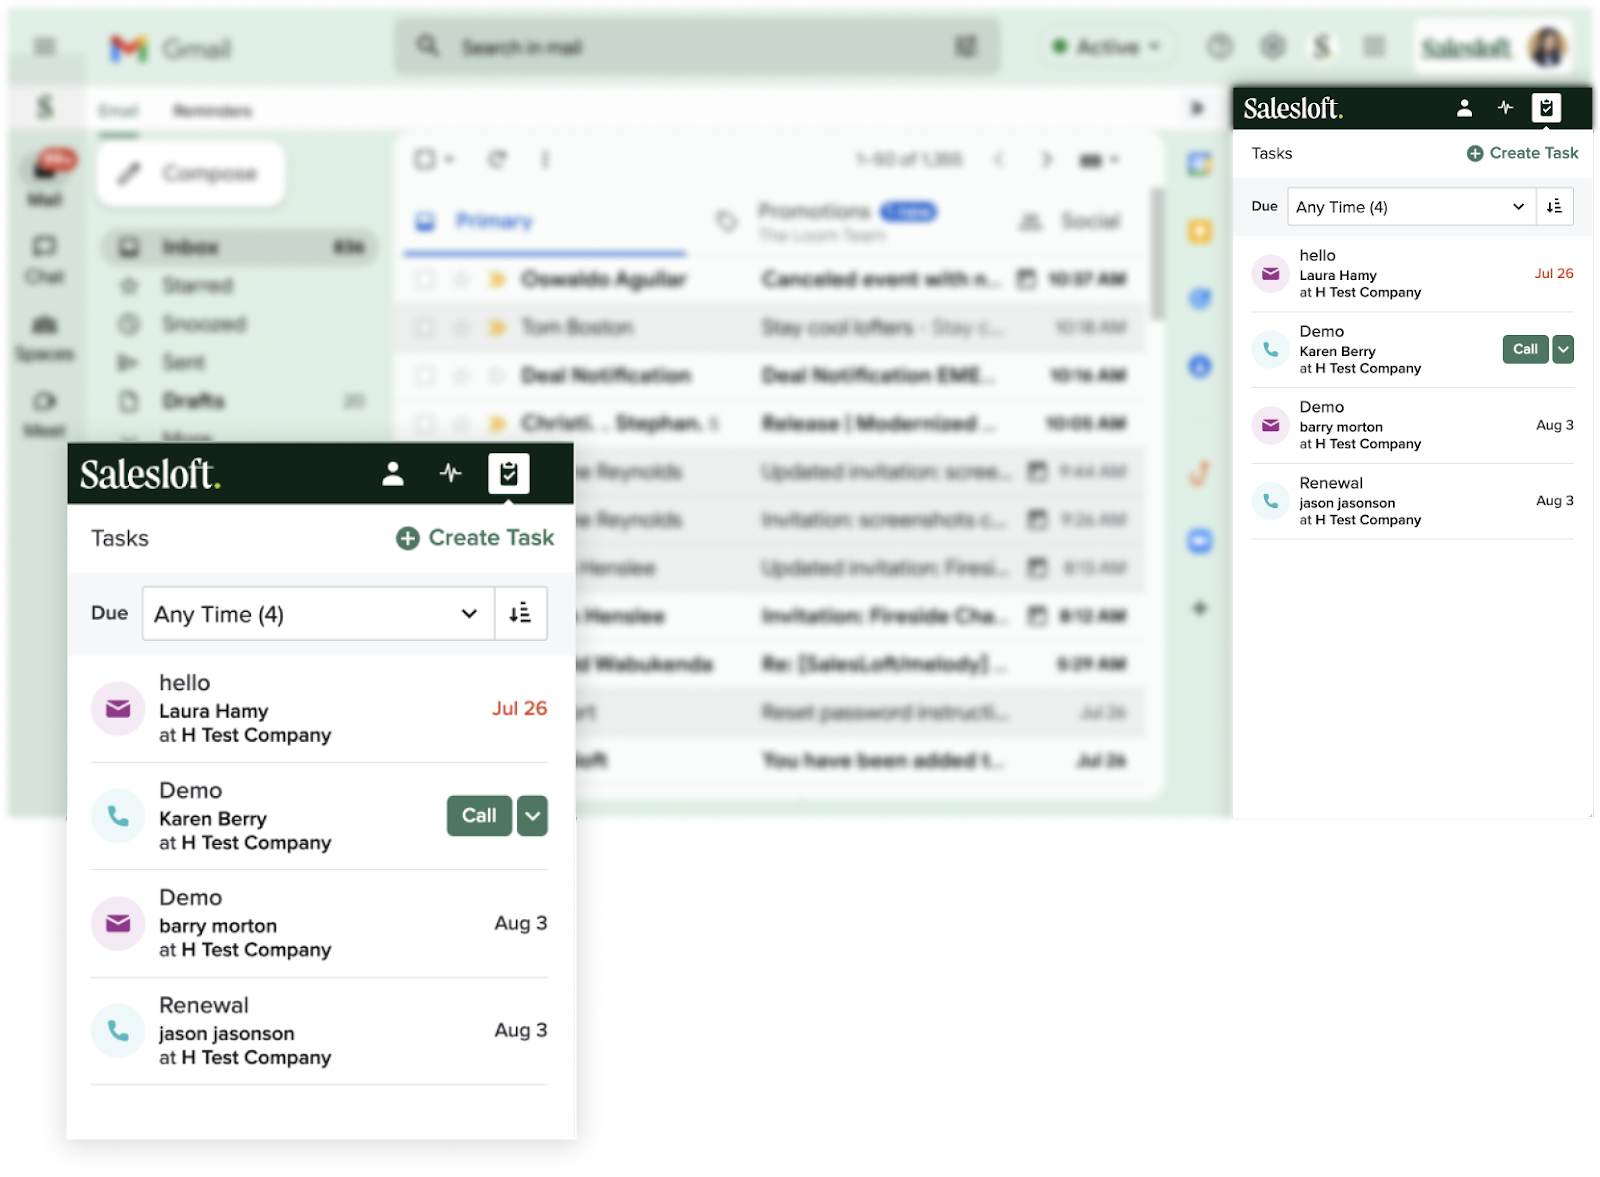1600x1177 pixels.
Task: Click the mail icon for the Laura Hamy hello task
Action: pos(1270,273)
